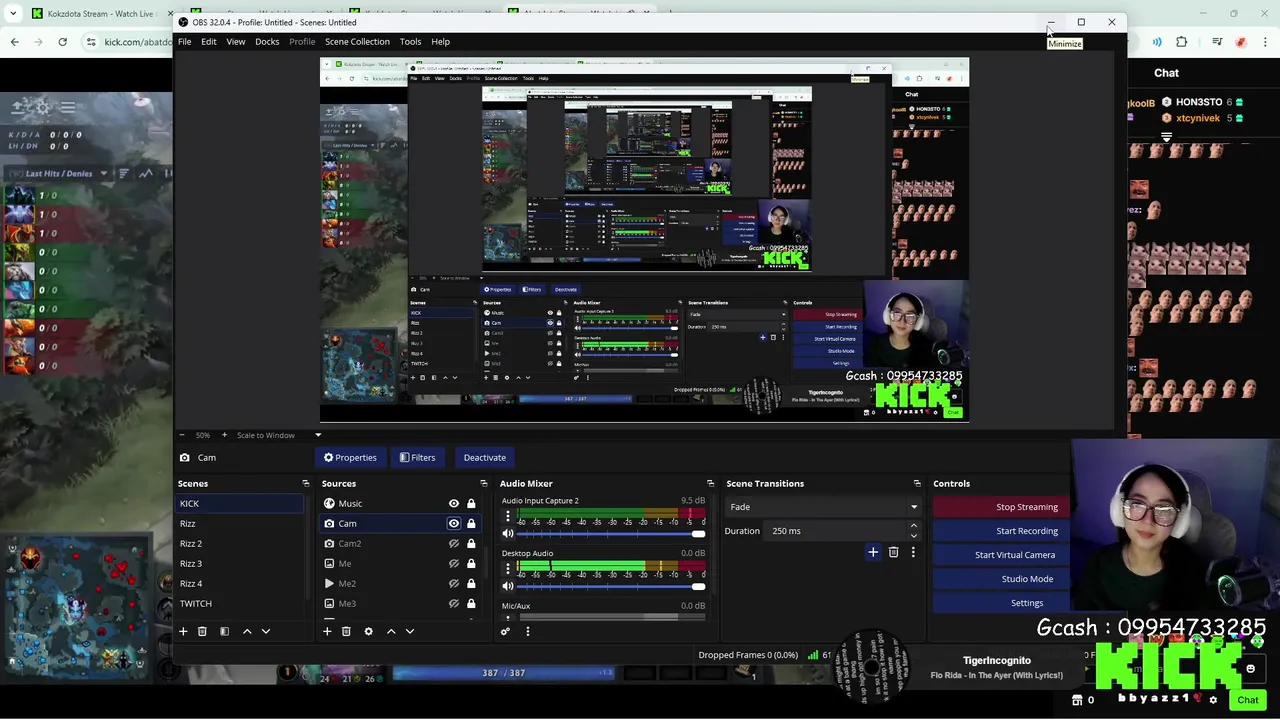The image size is (1280, 720).
Task: Show the Me3 source via eye icon
Action: [x=454, y=604]
